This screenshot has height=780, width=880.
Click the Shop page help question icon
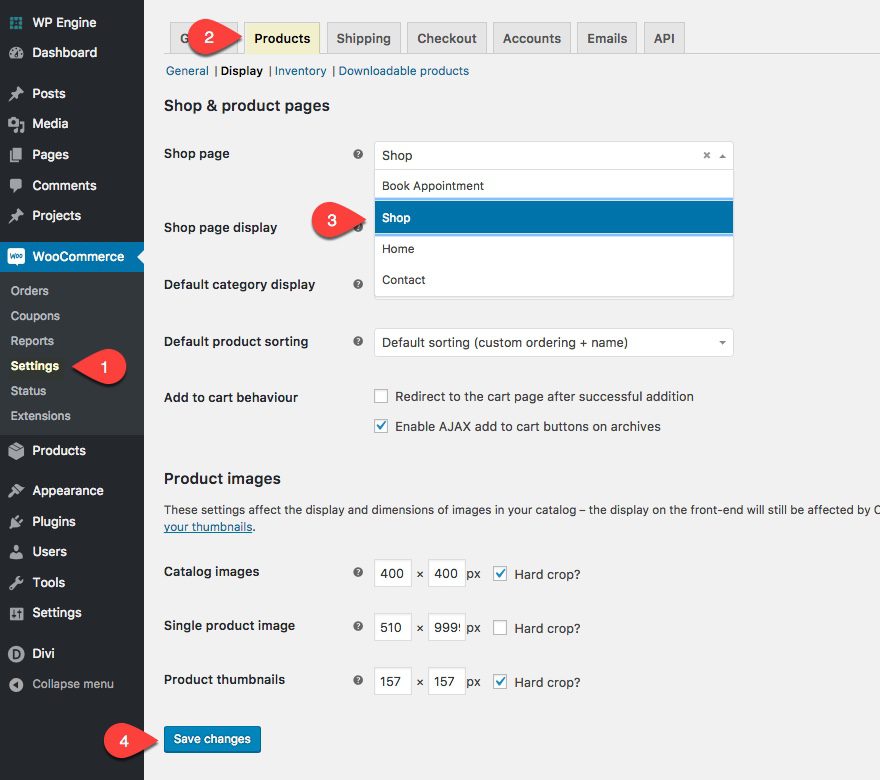point(358,155)
